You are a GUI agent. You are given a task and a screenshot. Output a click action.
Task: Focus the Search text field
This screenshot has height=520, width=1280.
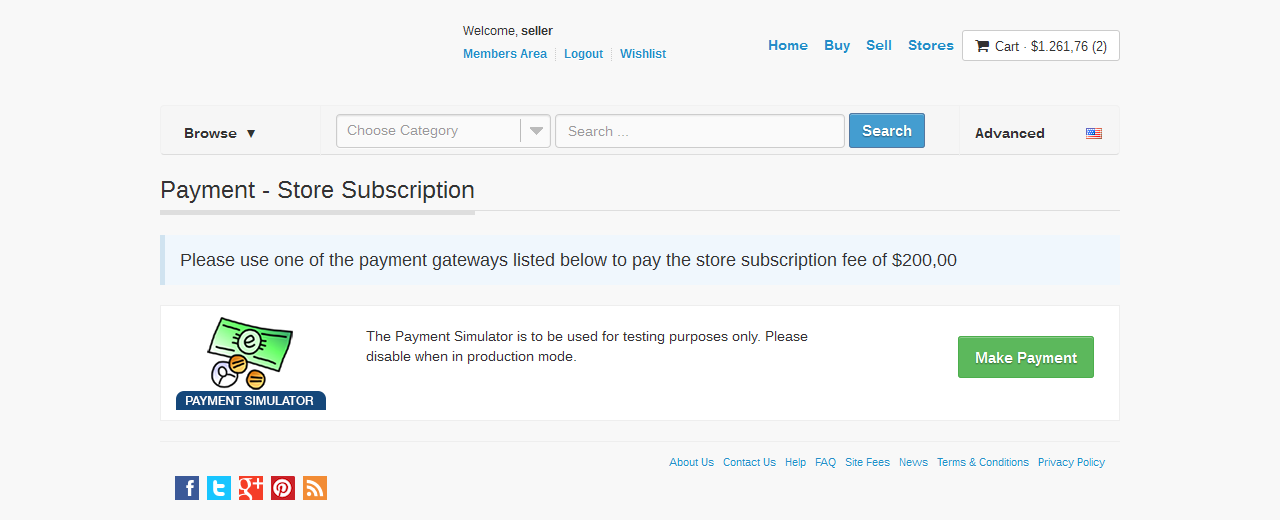tap(700, 131)
